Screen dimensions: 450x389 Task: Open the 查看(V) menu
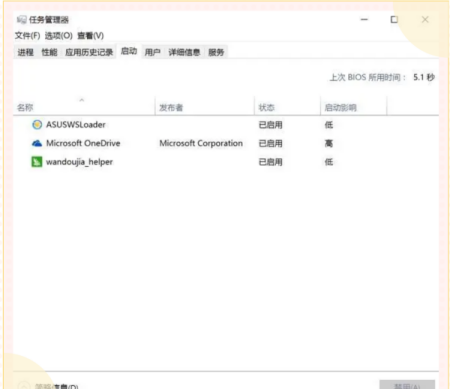pos(90,36)
